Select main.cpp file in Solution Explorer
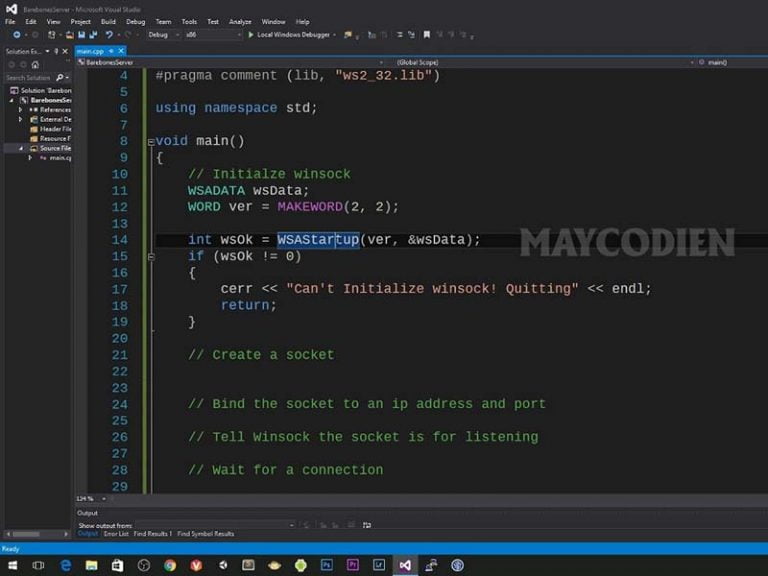The height and width of the screenshot is (576, 768). [x=60, y=158]
